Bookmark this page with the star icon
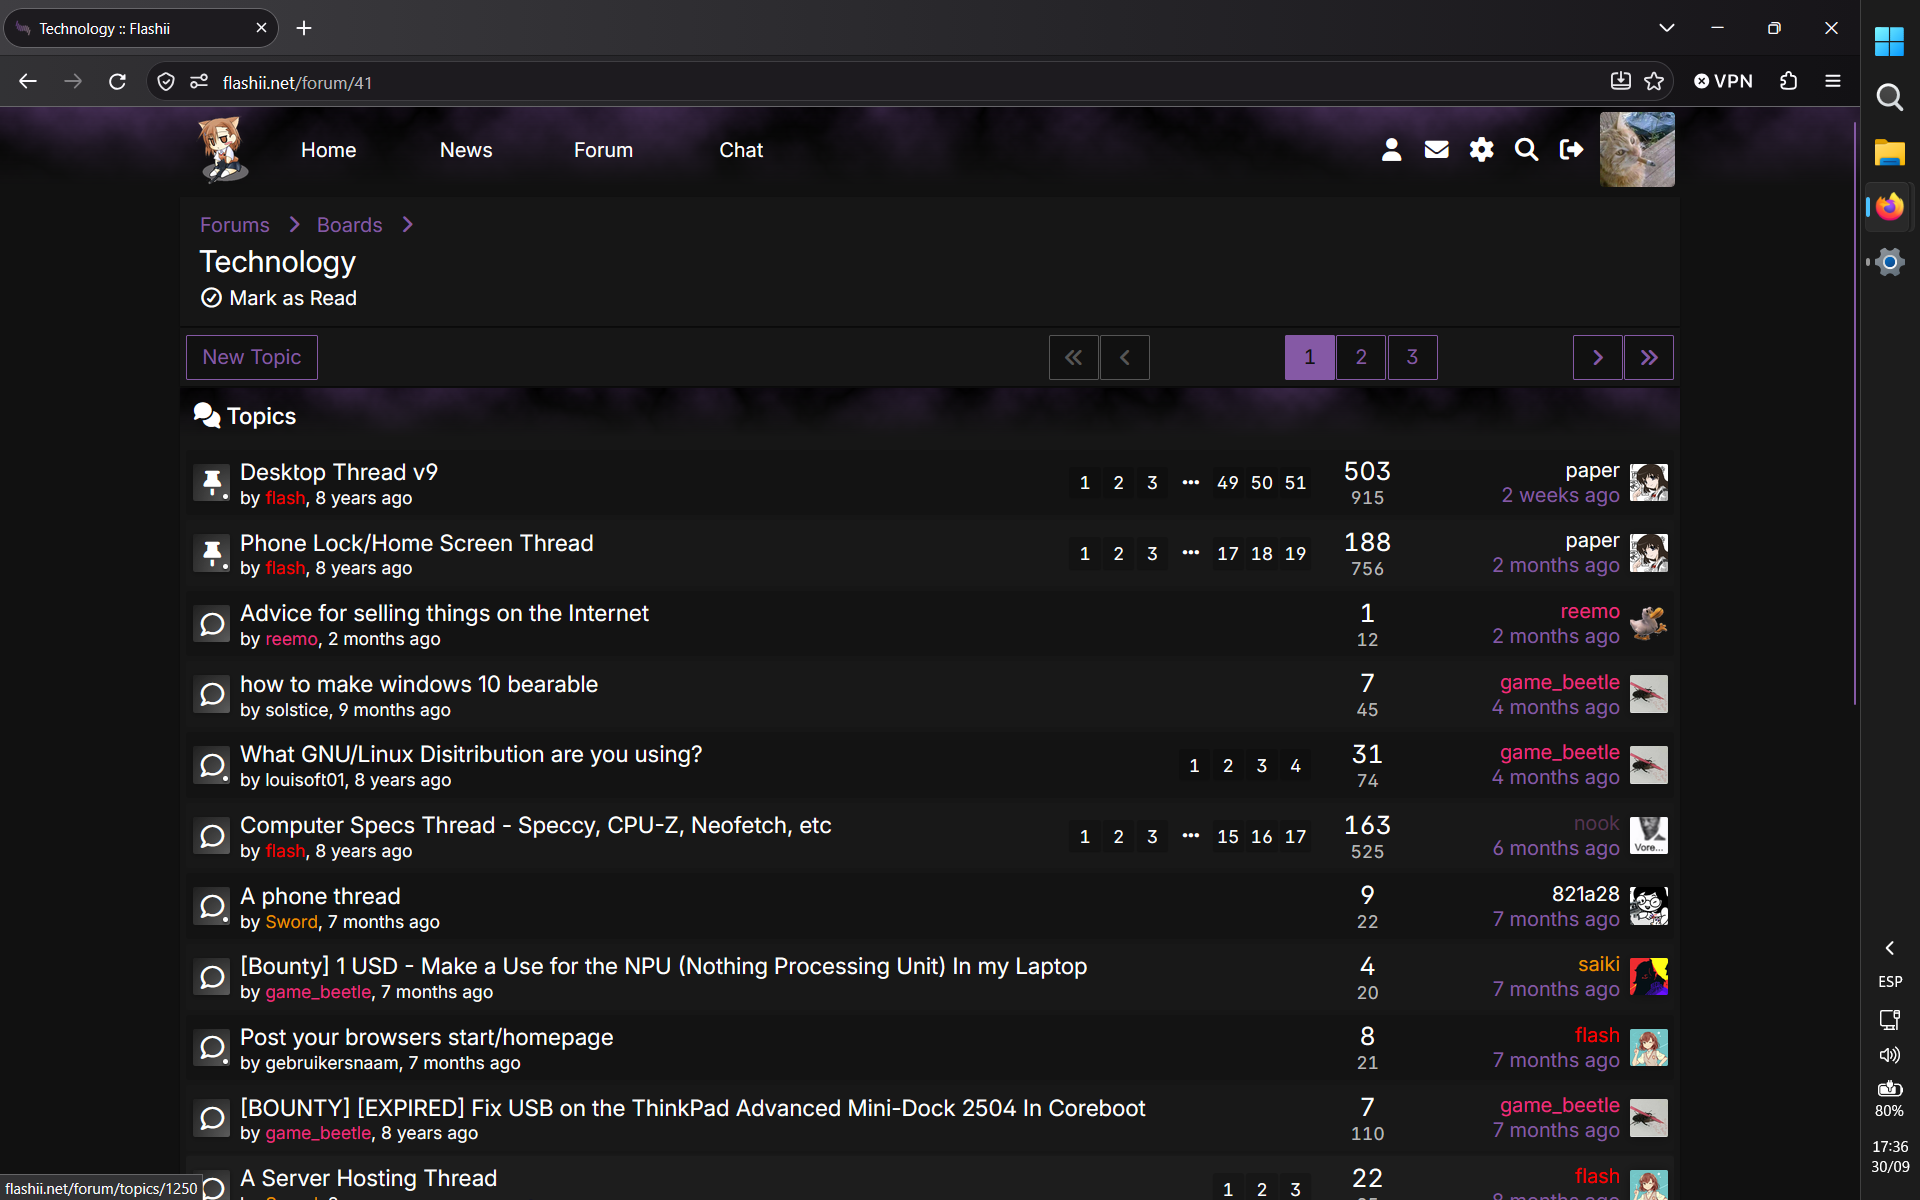 pos(1654,82)
